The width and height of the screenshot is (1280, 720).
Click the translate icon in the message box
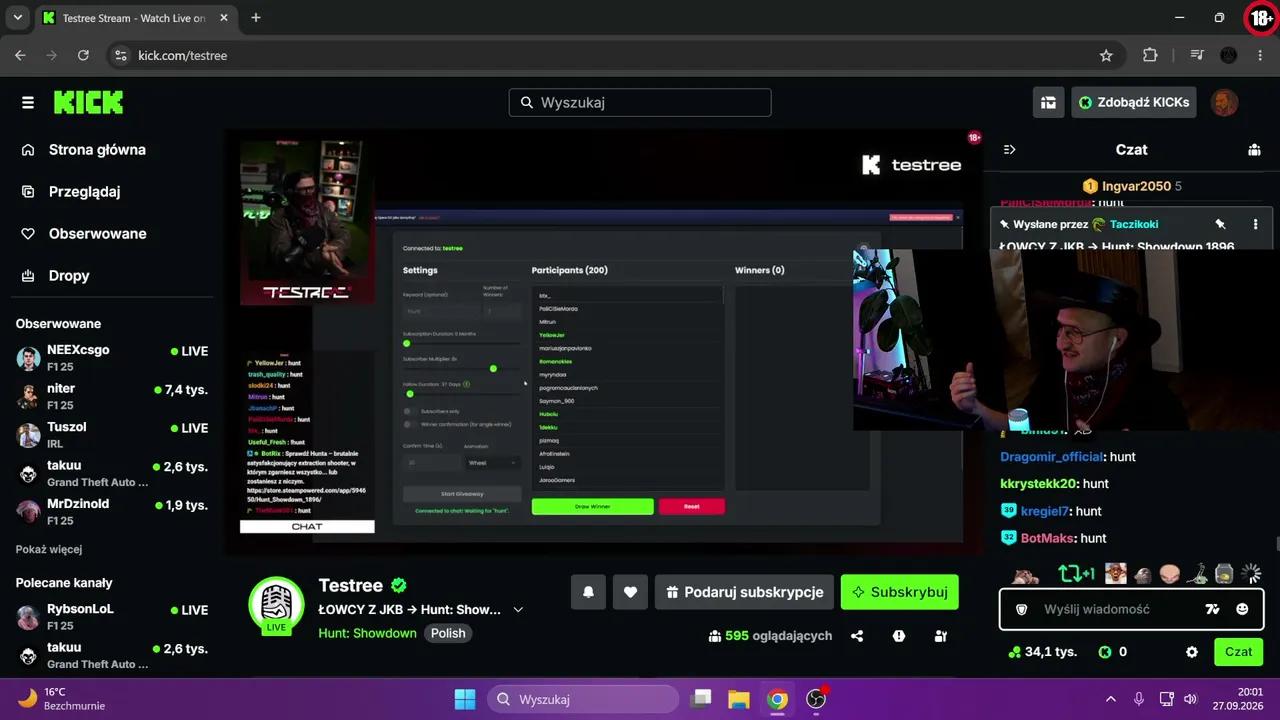tap(1212, 609)
